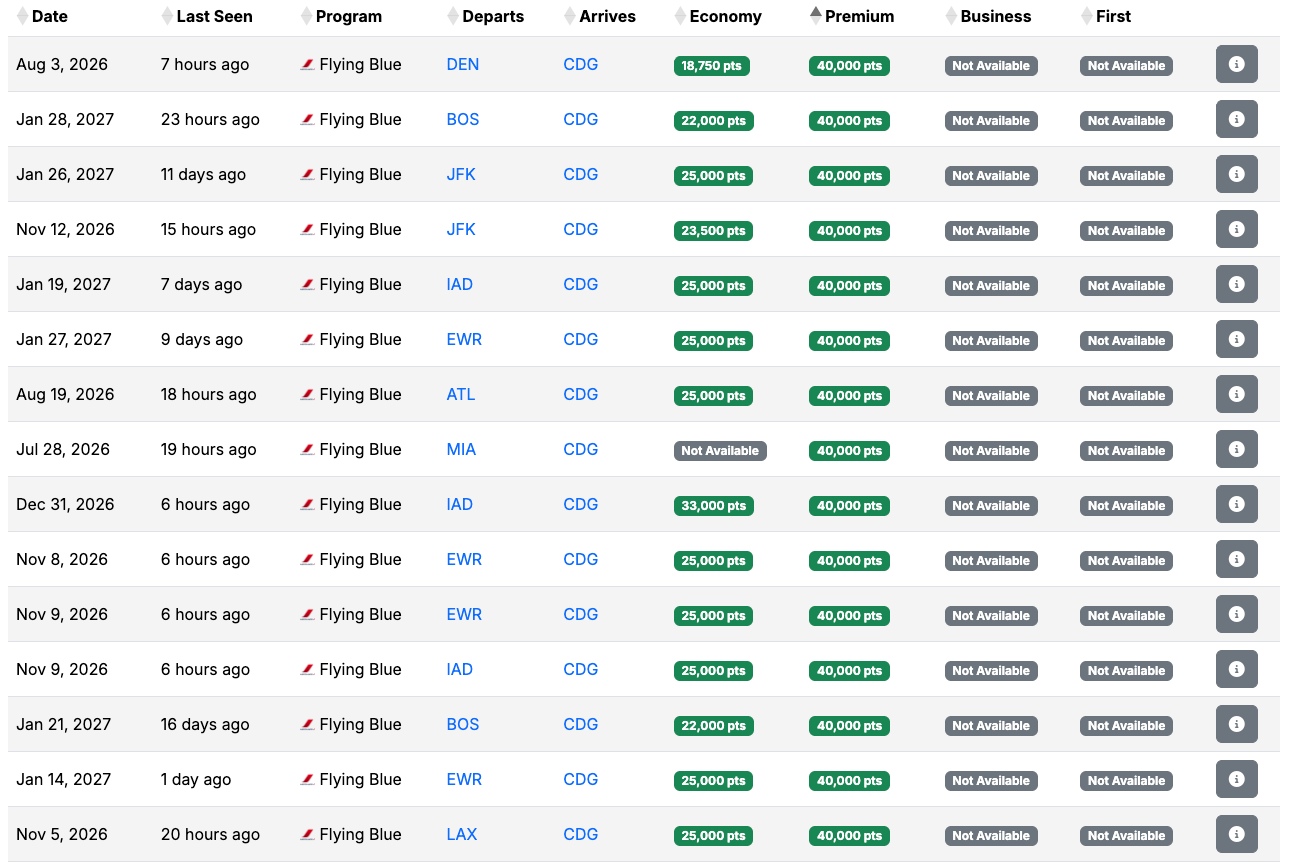
Task: Show info for the Nov 8, 2026 flight
Action: (x=1236, y=559)
